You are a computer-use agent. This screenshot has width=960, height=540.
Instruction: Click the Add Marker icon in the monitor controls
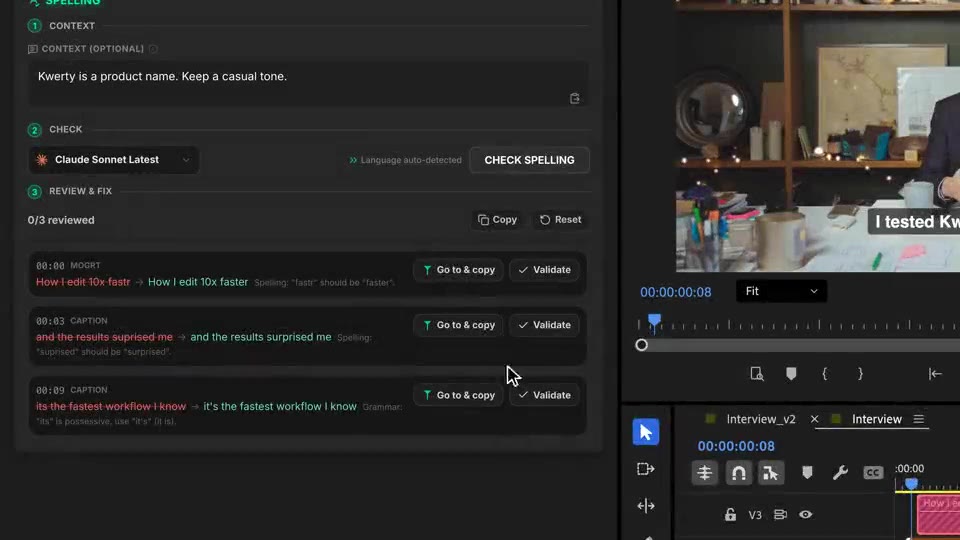pyautogui.click(x=791, y=373)
